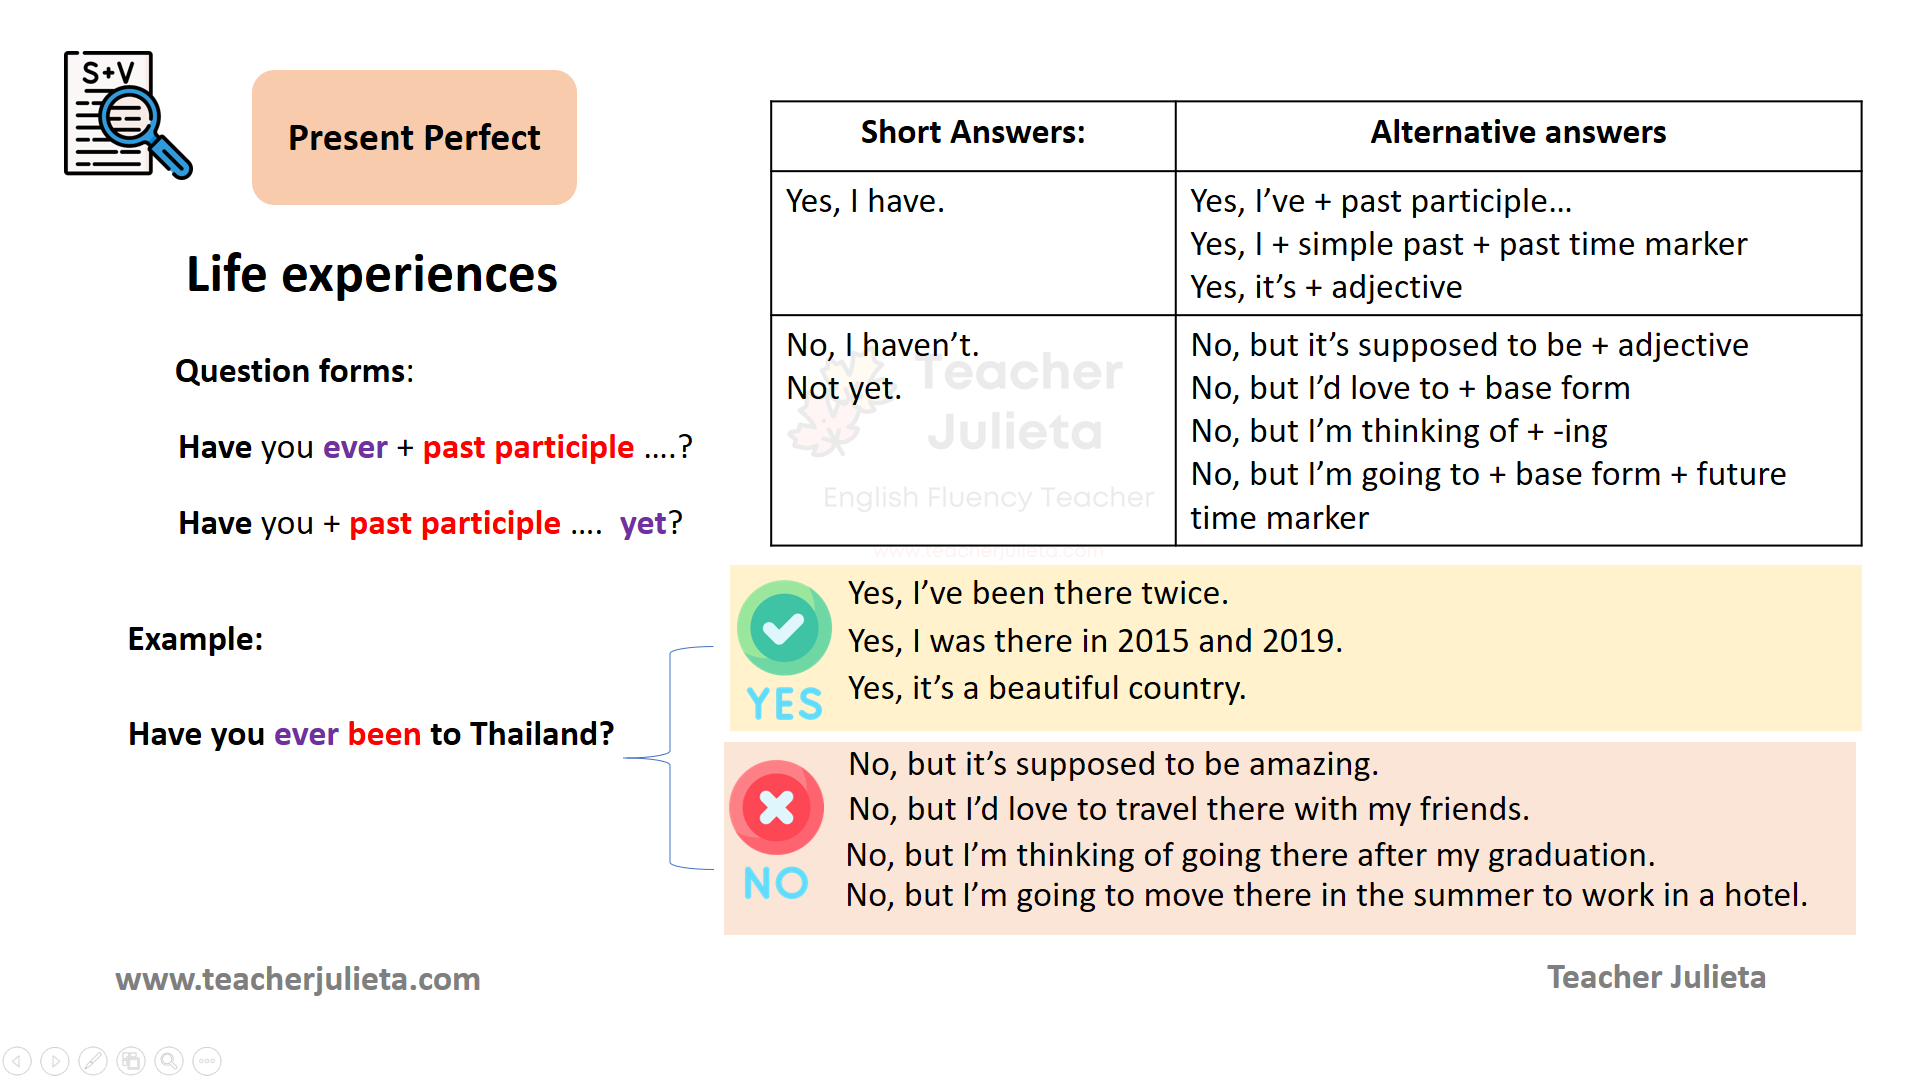Click the Teacher Julieta footer text
1917x1079 pixels.
(1656, 977)
